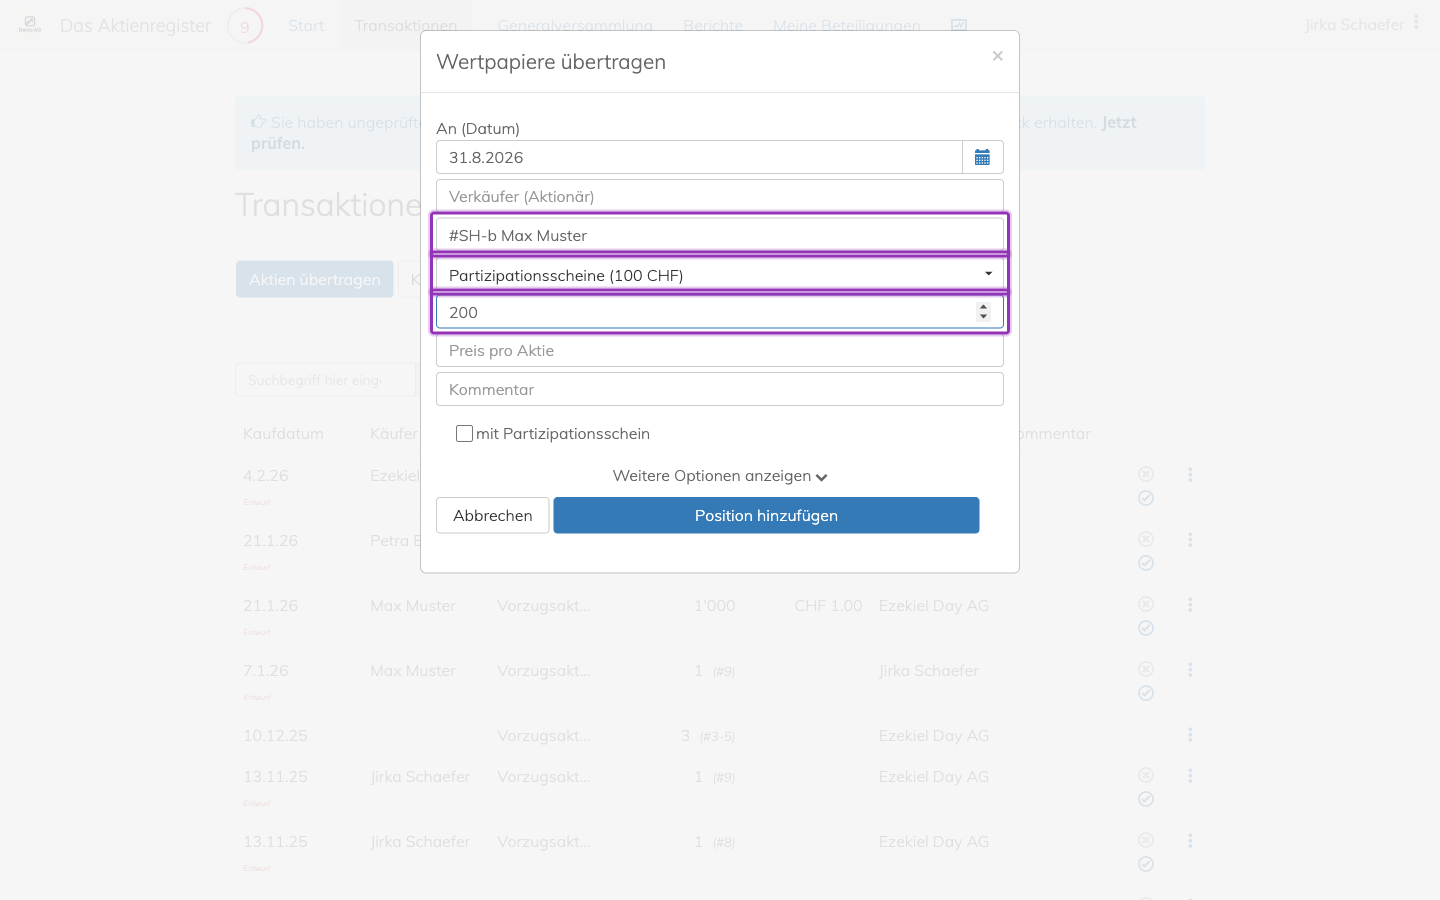Image resolution: width=1440 pixels, height=900 pixels.
Task: Click the Position hinzufügen button
Action: click(766, 515)
